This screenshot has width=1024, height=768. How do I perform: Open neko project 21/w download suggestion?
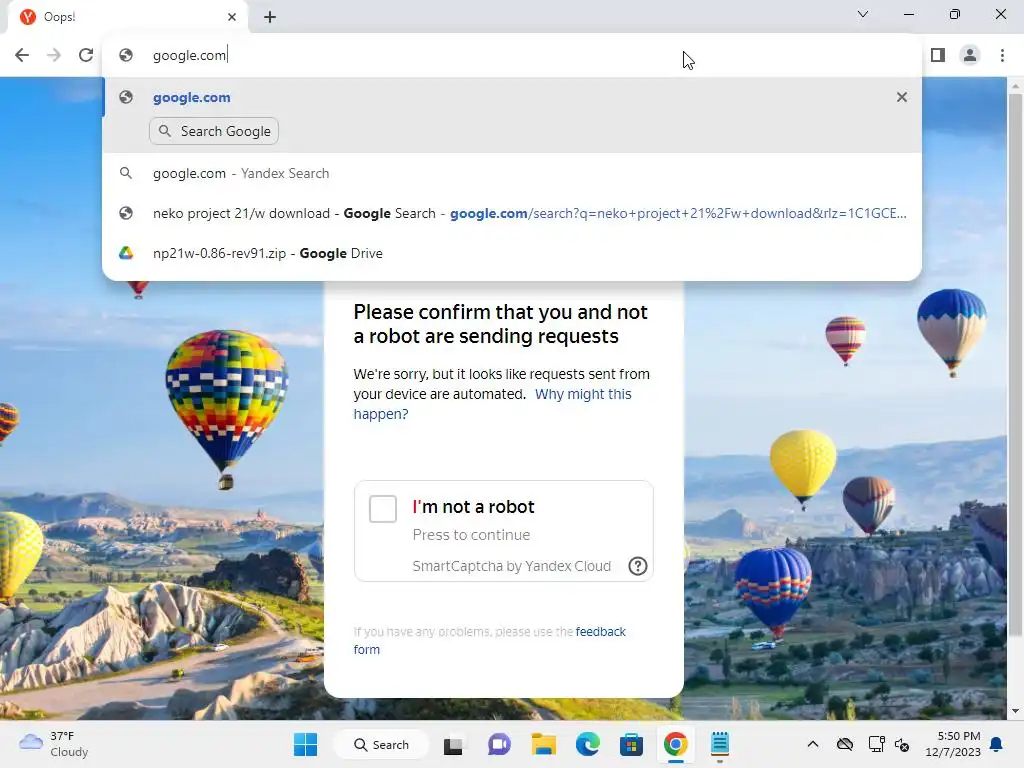(512, 214)
